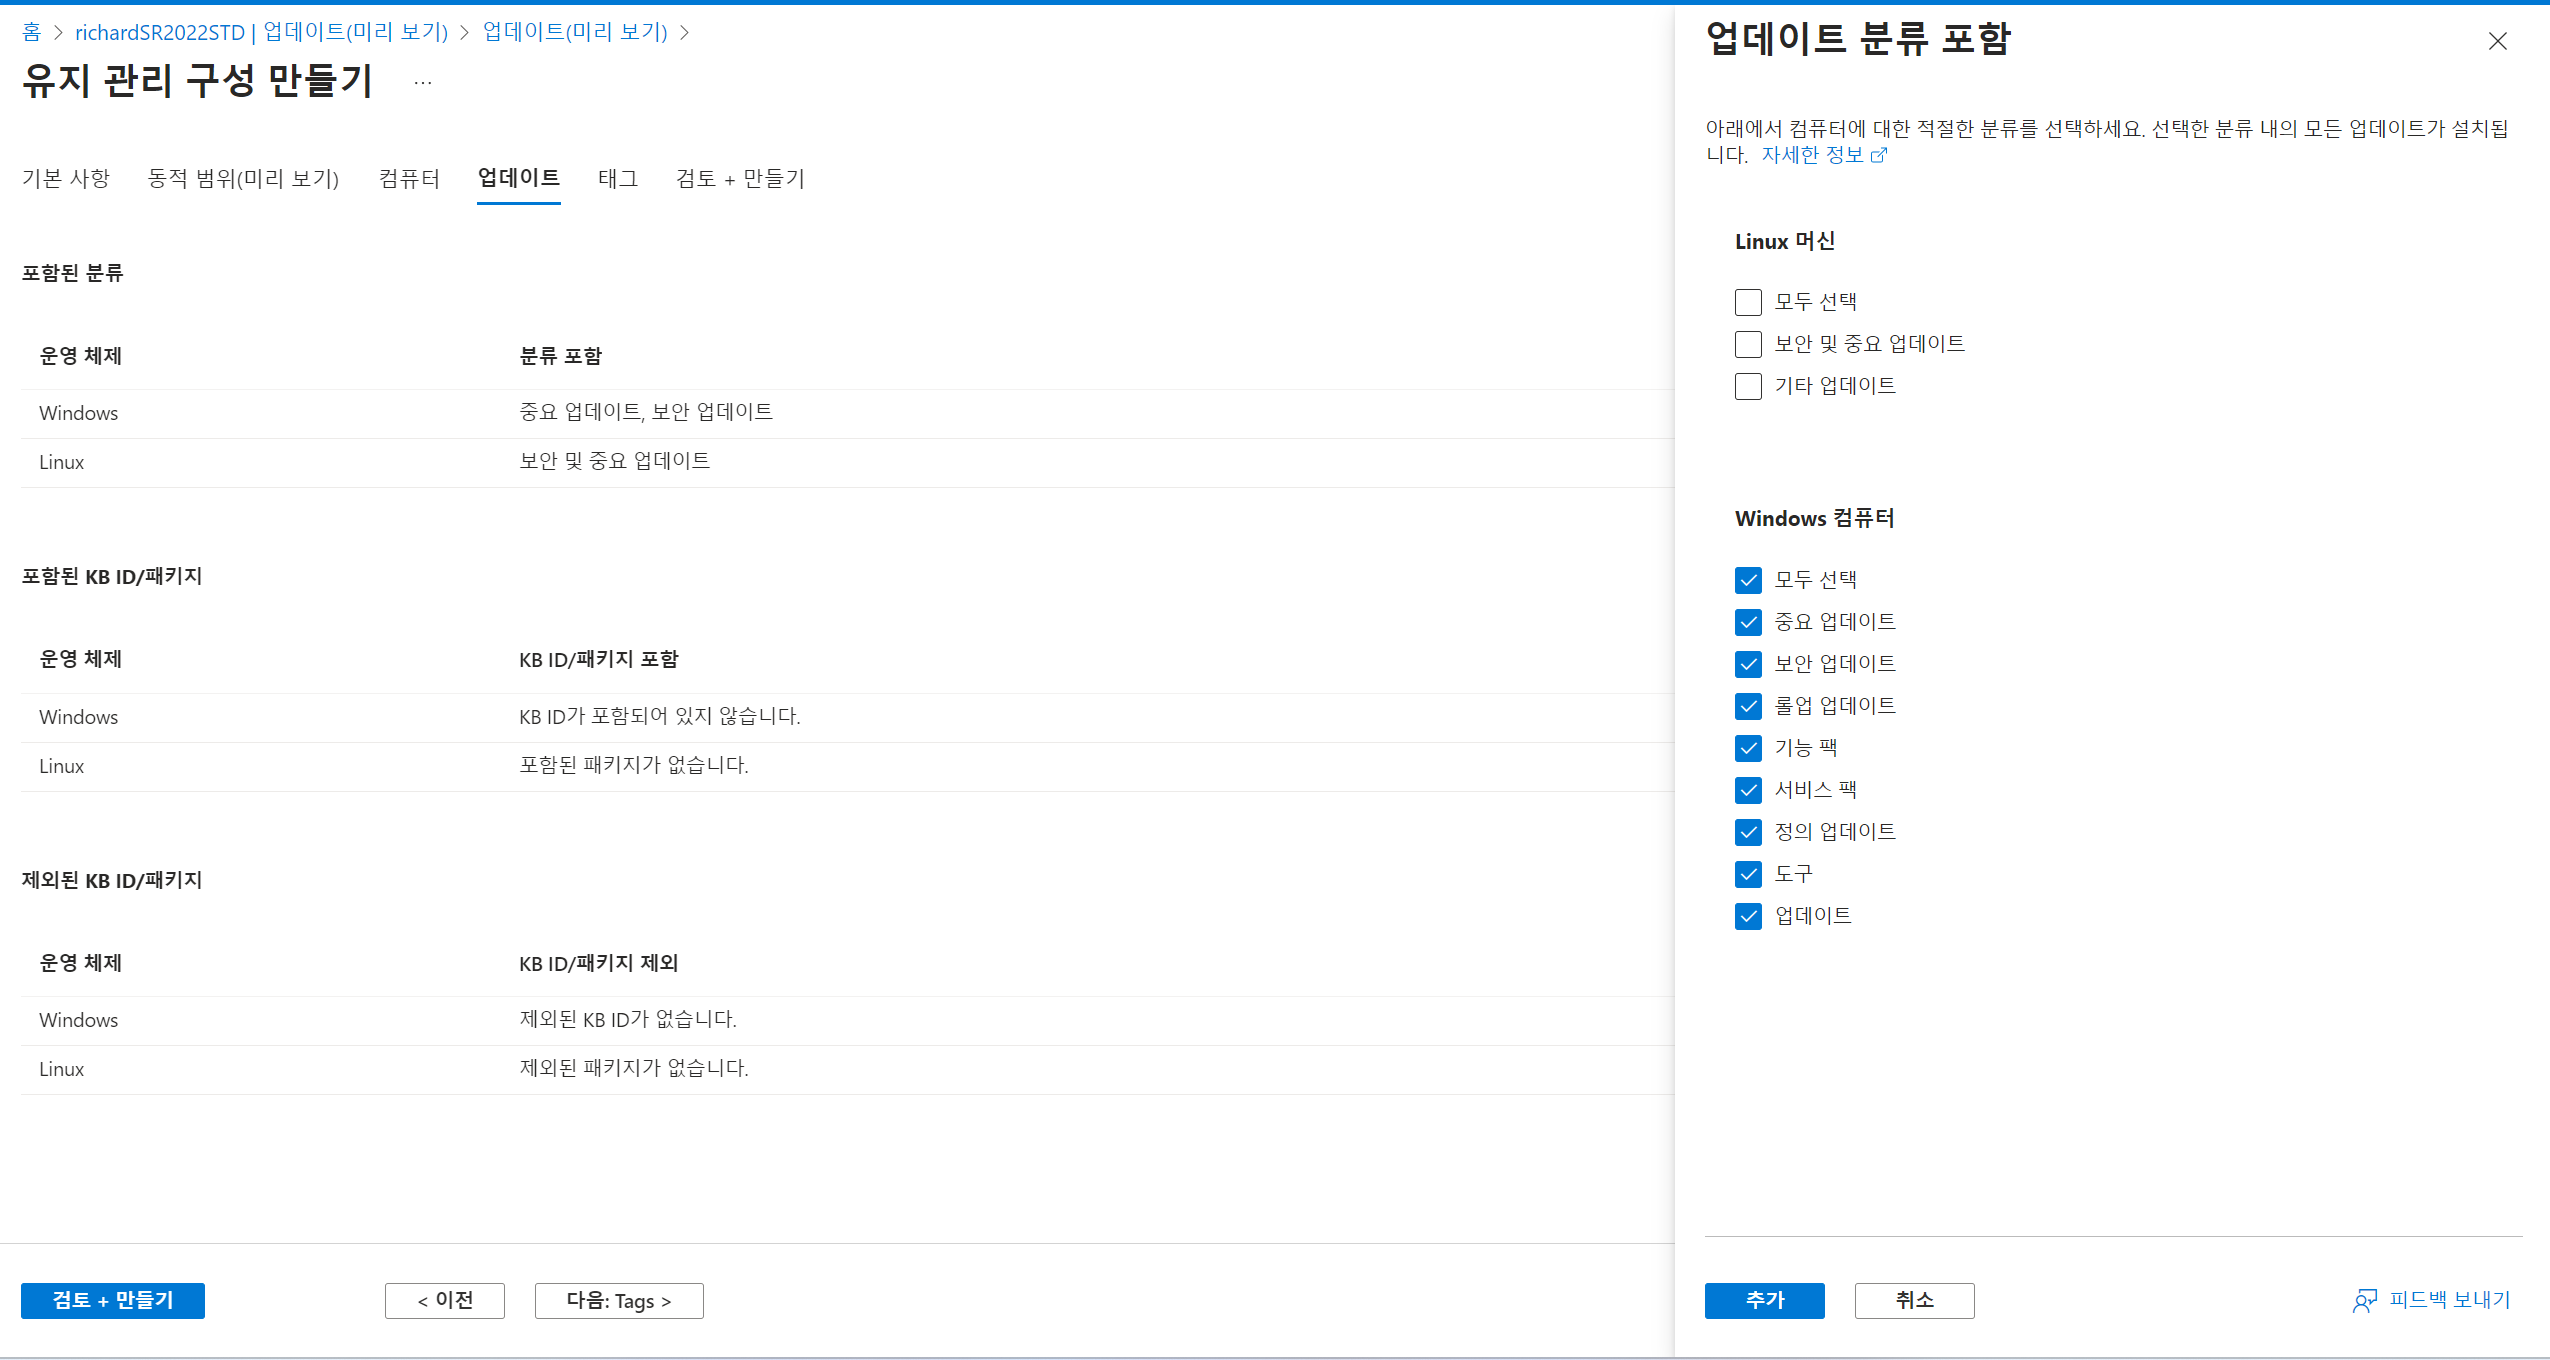Uncheck Windows 모두 선택 checkbox
The width and height of the screenshot is (2550, 1360).
1748,580
